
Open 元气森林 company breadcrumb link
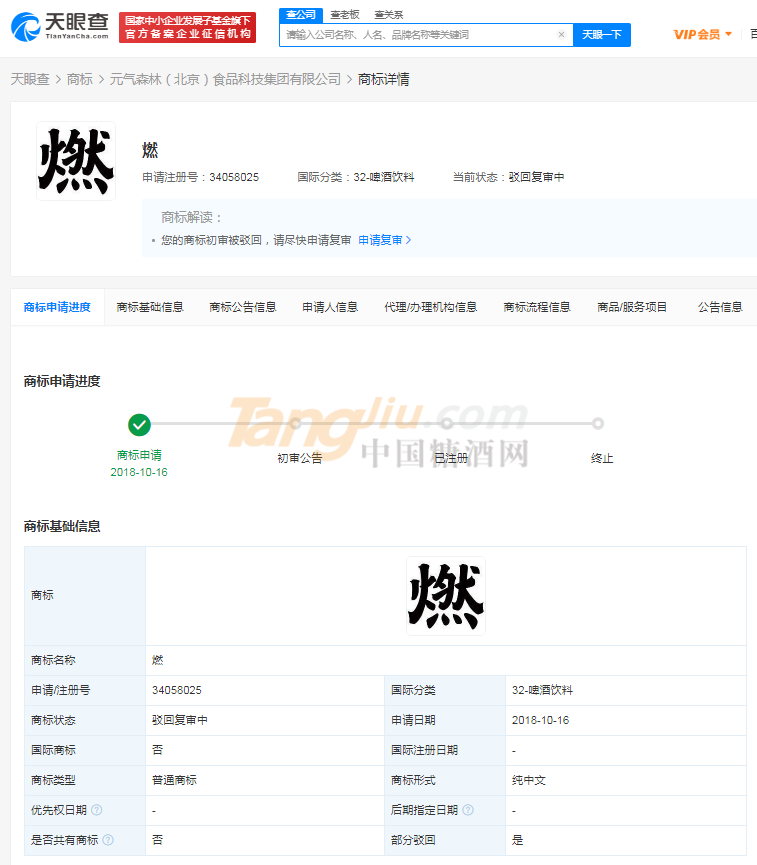click(x=225, y=79)
